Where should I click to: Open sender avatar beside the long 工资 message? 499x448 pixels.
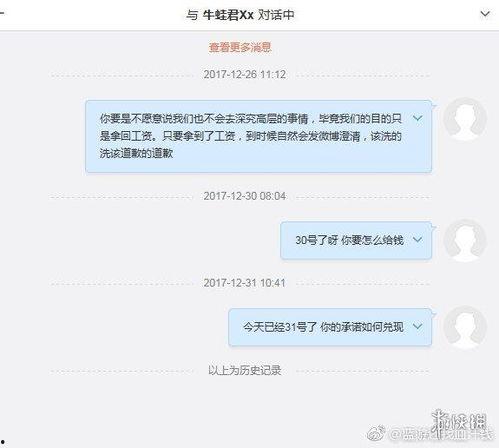465,119
